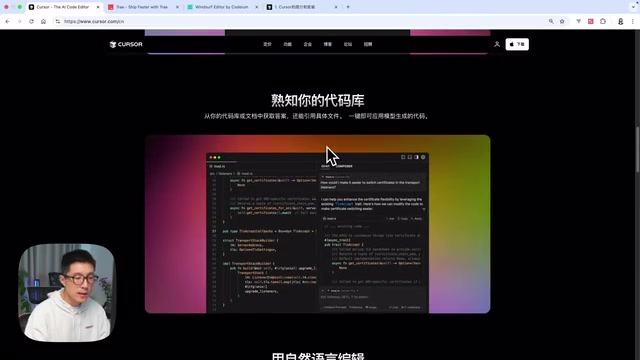The width and height of the screenshot is (640, 360).
Task: Select the CHAT tab in demo editor
Action: pyautogui.click(x=325, y=166)
